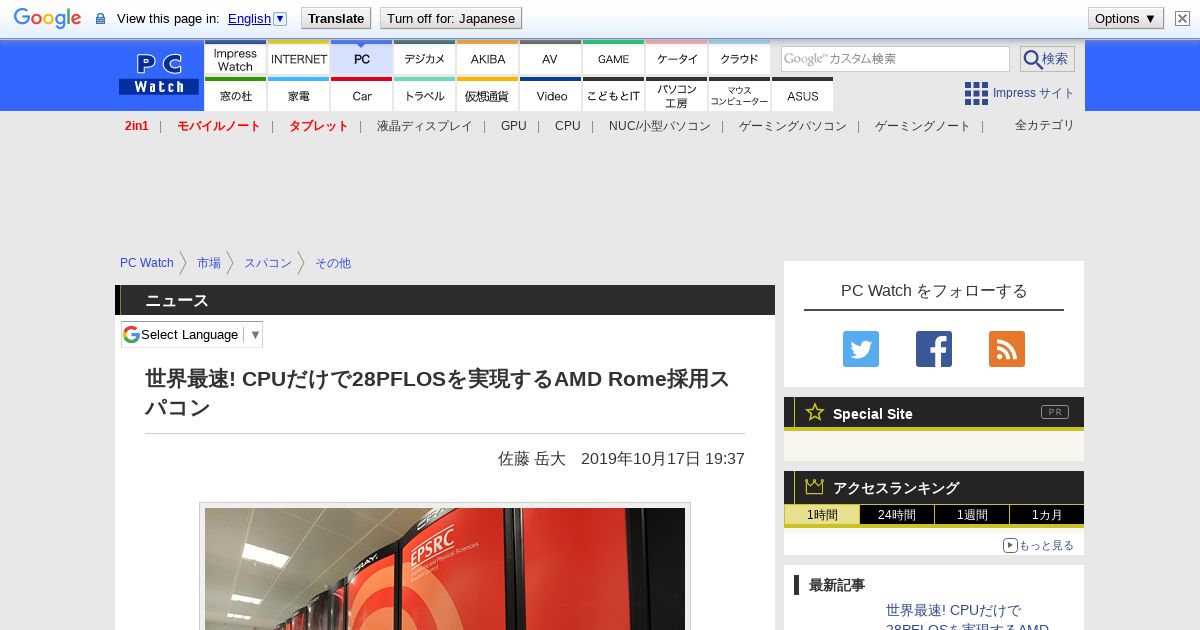Click the PC Watch site logo
1200x630 pixels.
(x=159, y=74)
